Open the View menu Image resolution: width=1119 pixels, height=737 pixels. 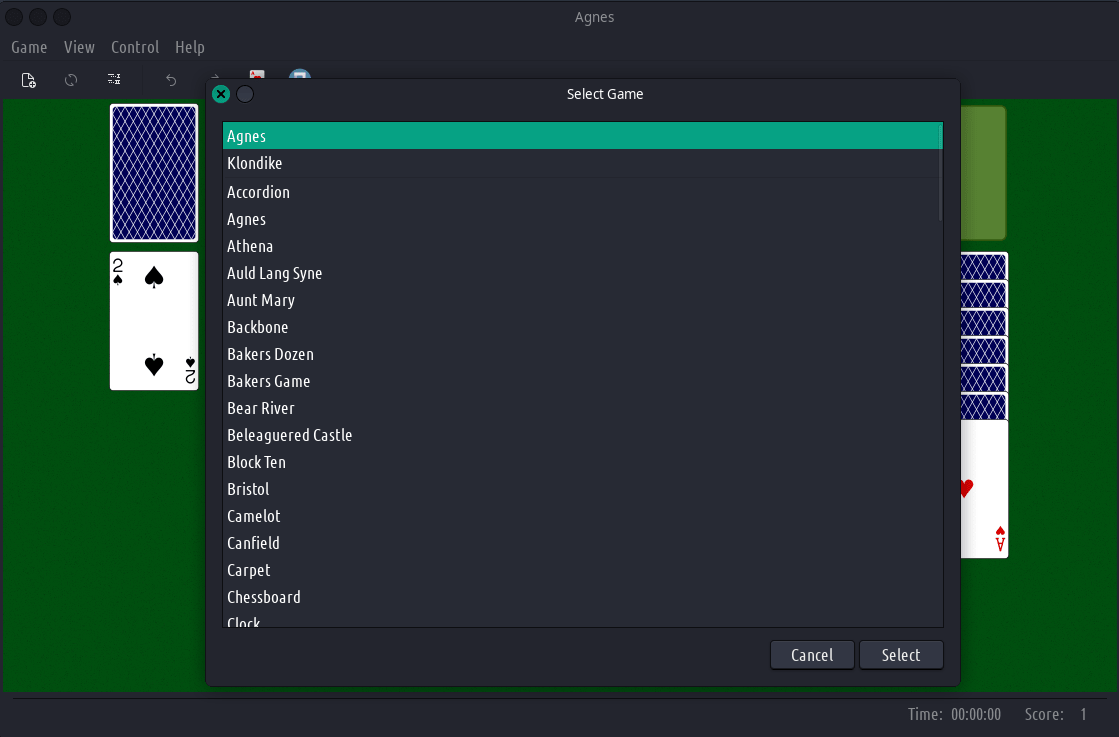79,47
